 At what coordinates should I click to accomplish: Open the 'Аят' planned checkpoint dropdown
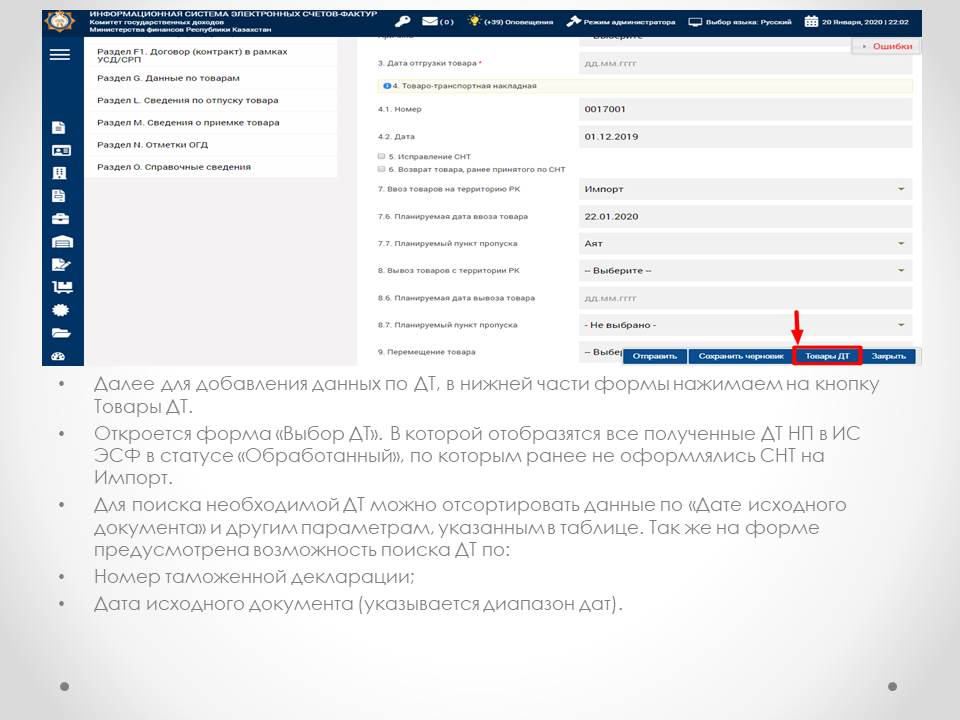[745, 243]
